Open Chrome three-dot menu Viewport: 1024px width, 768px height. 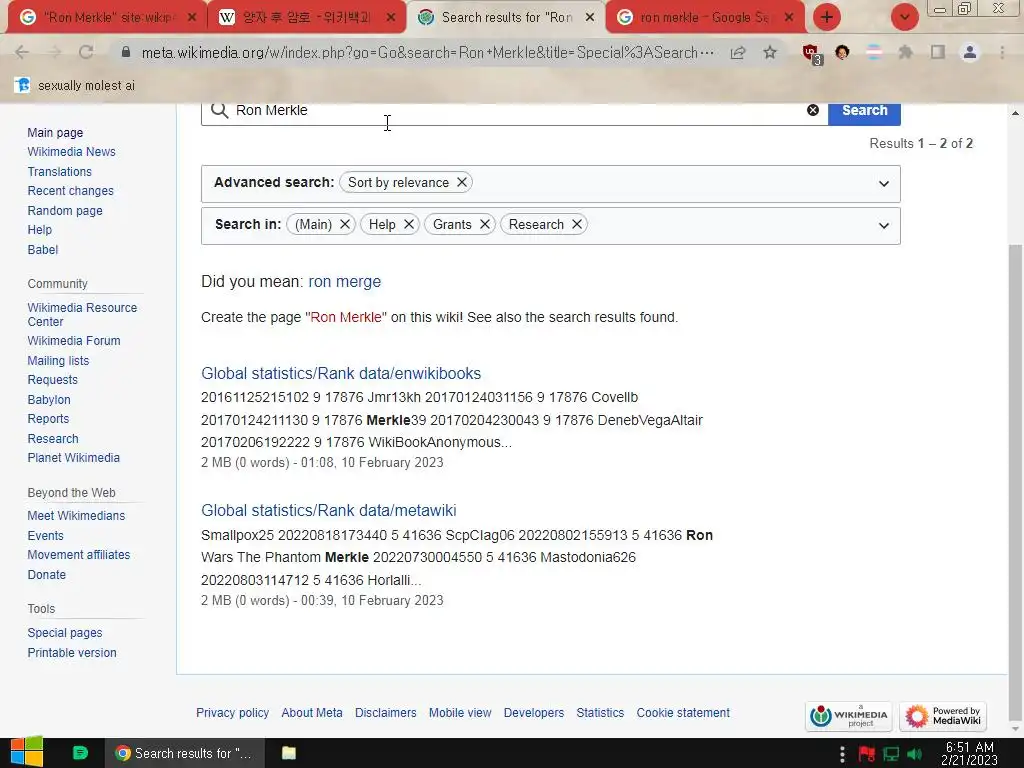[1002, 52]
